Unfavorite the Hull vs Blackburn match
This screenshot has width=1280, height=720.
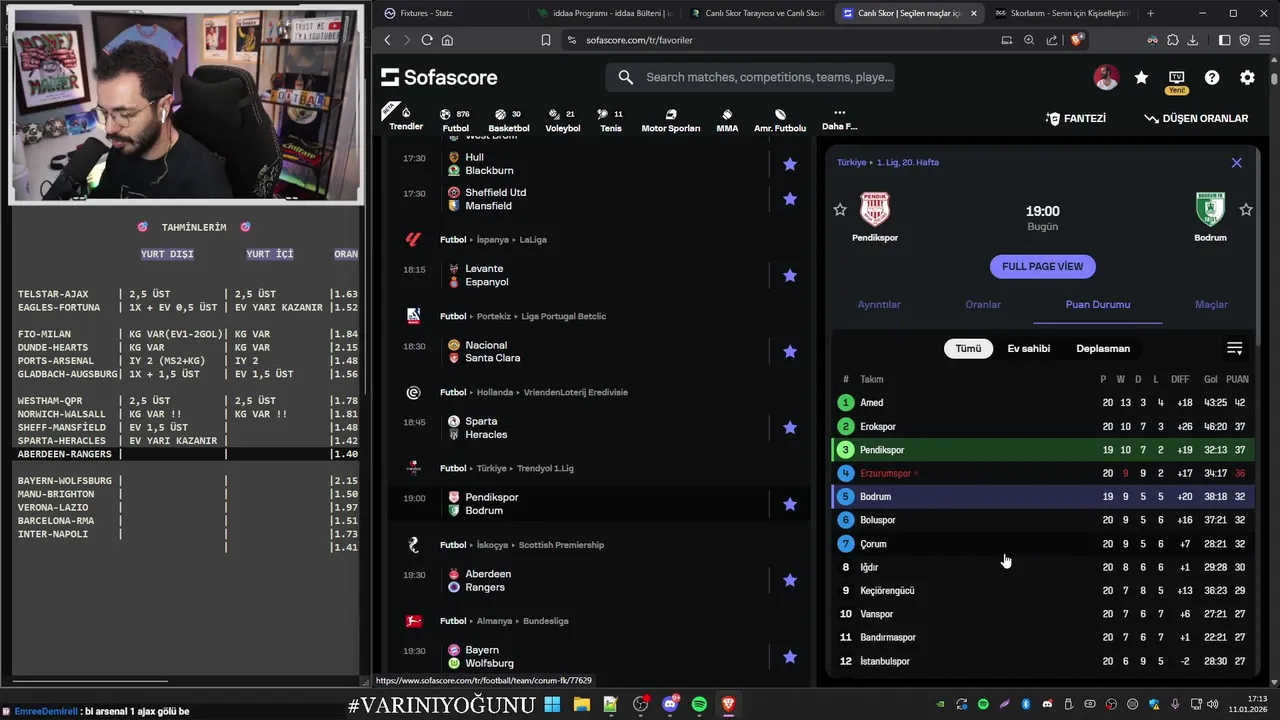point(790,164)
